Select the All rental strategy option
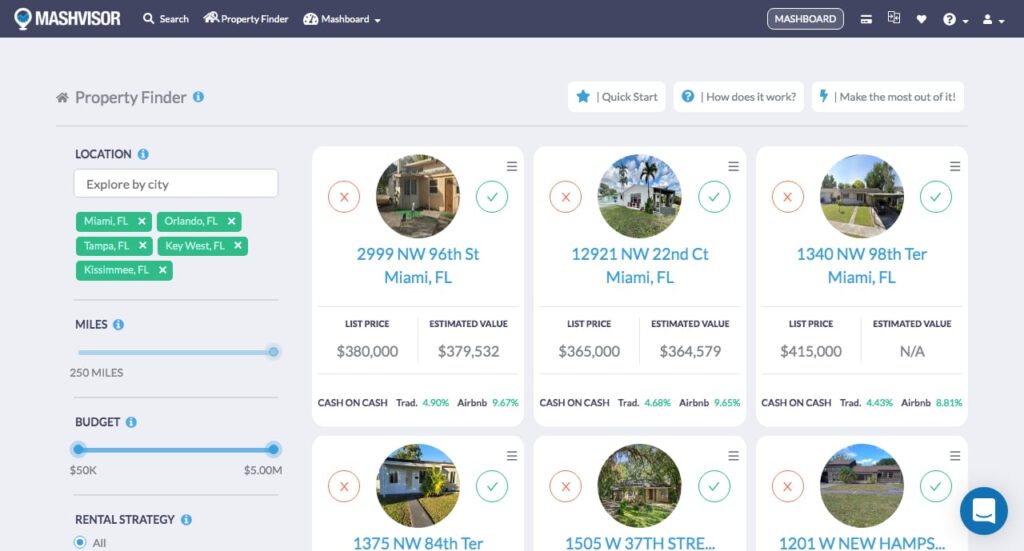The width and height of the screenshot is (1024, 551). 81,542
